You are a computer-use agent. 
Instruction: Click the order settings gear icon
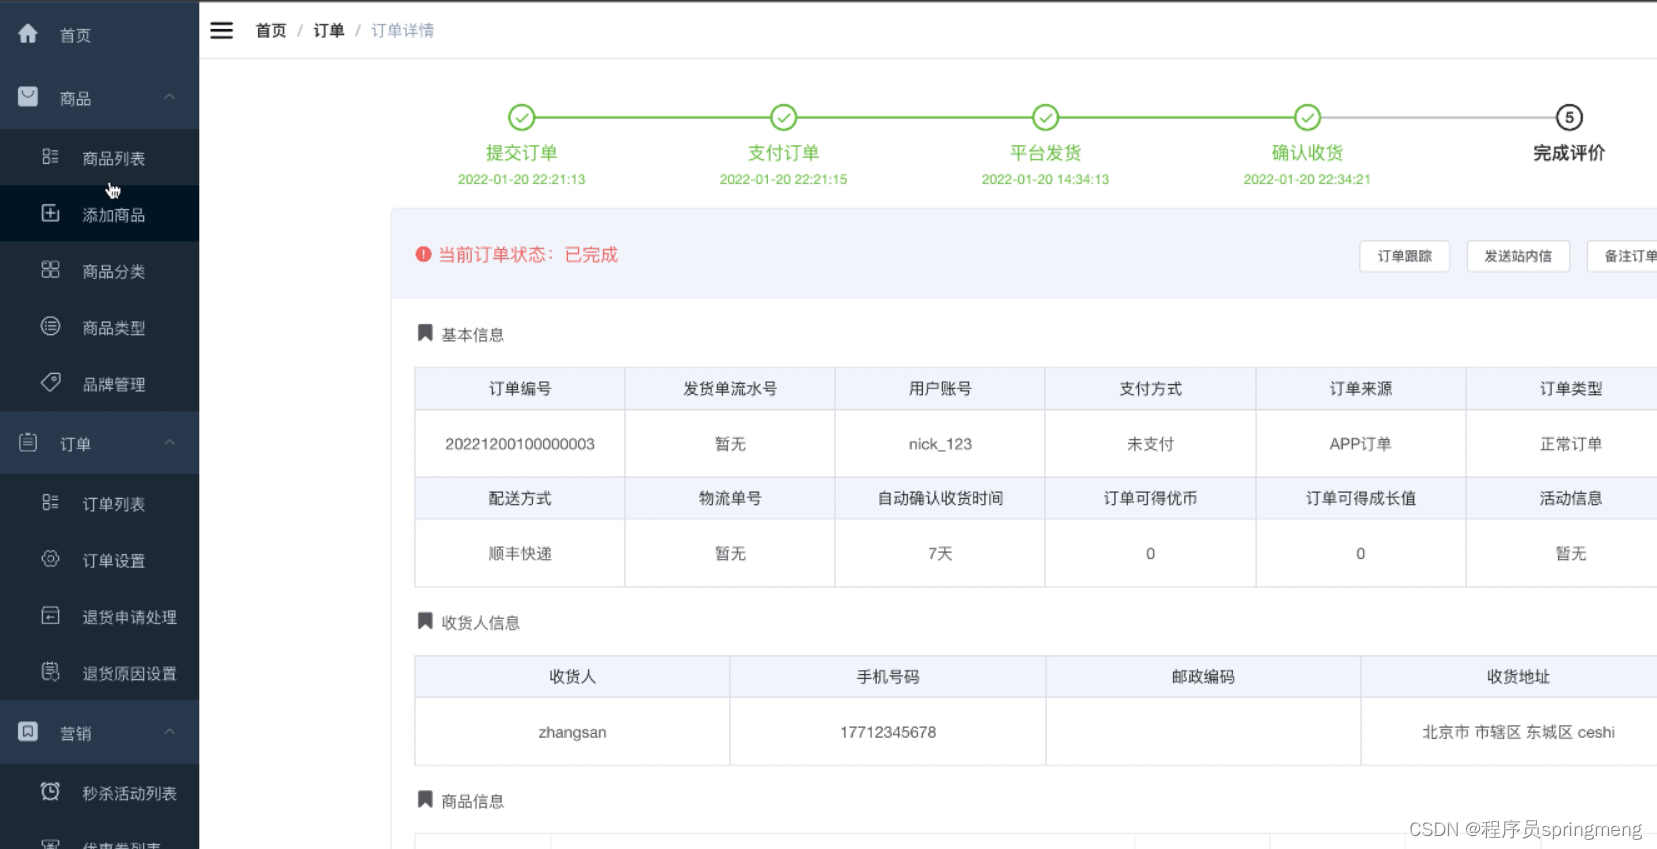[x=50, y=559]
